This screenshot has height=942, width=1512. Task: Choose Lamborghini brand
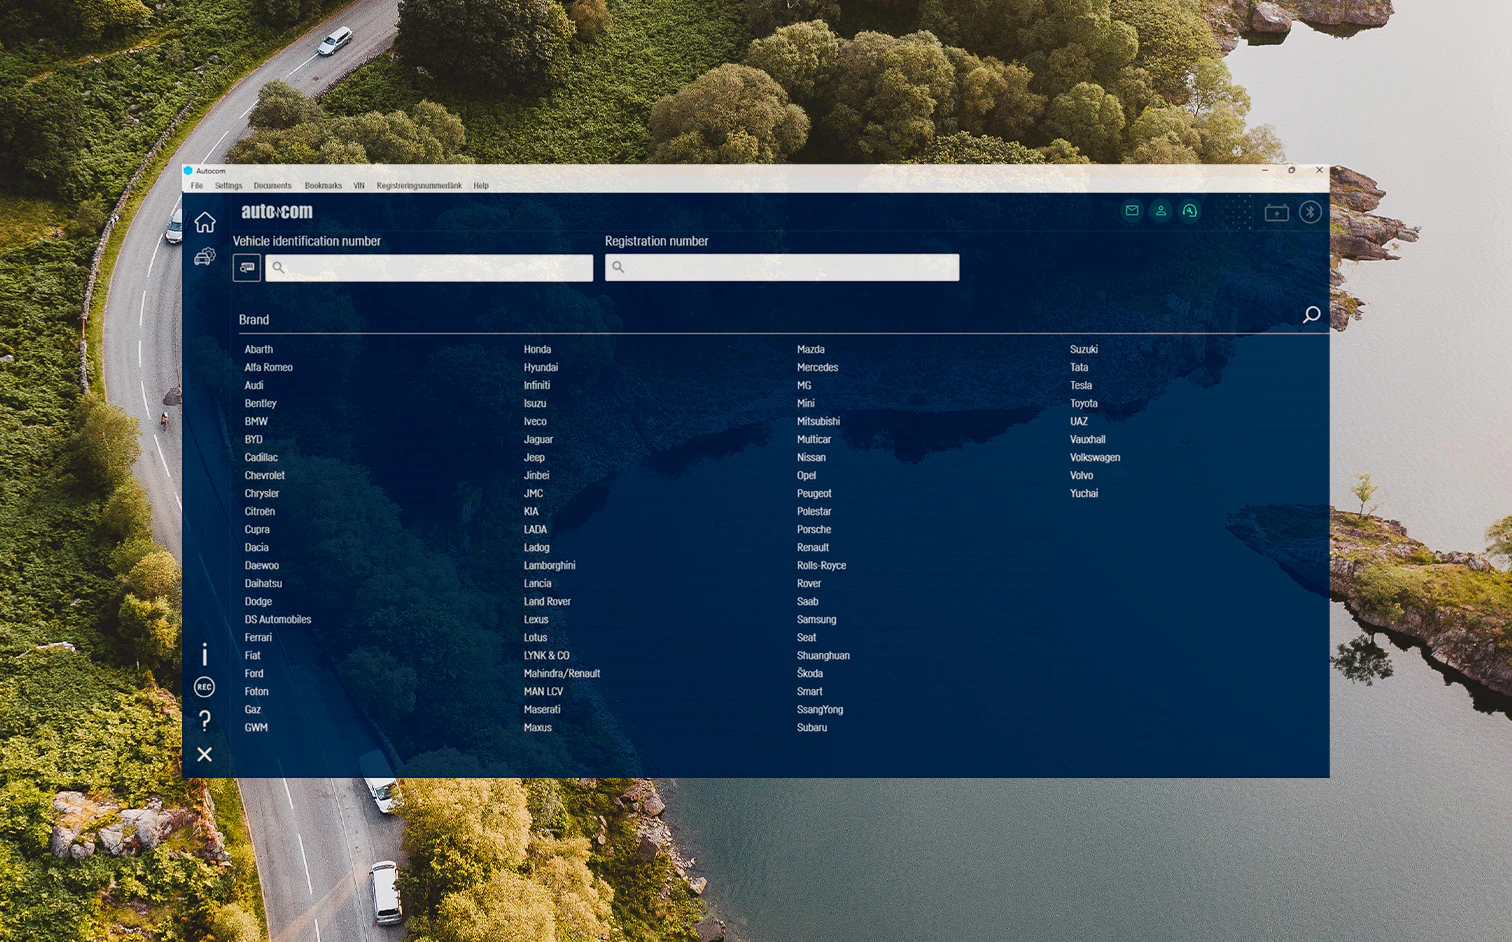coord(549,565)
